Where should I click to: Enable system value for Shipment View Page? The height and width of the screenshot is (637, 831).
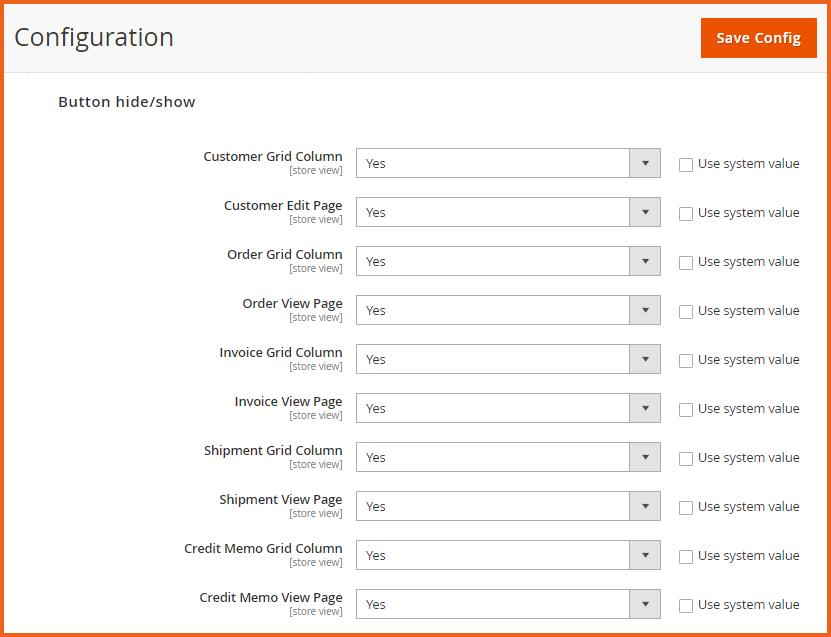pos(686,507)
